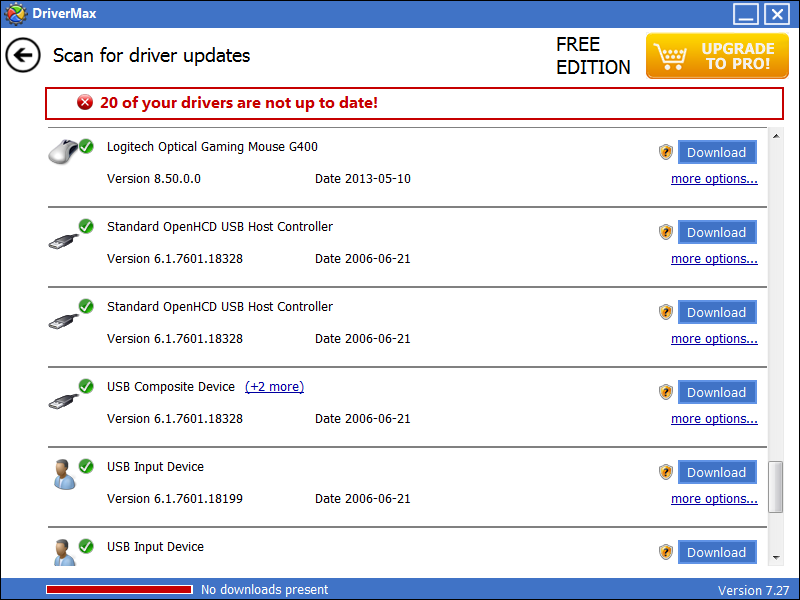
Task: Open more options for USB Input Device version 6.1.7601.18199
Action: 714,499
